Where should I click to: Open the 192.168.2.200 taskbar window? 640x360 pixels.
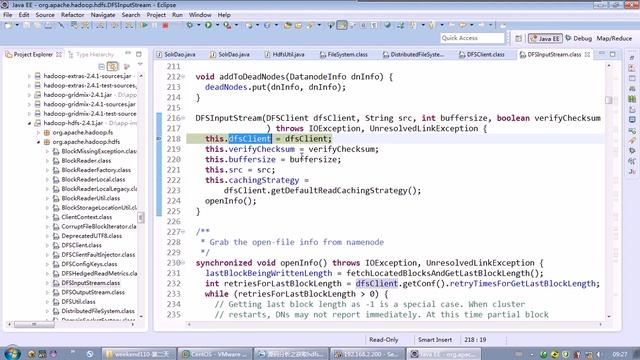tap(367, 354)
